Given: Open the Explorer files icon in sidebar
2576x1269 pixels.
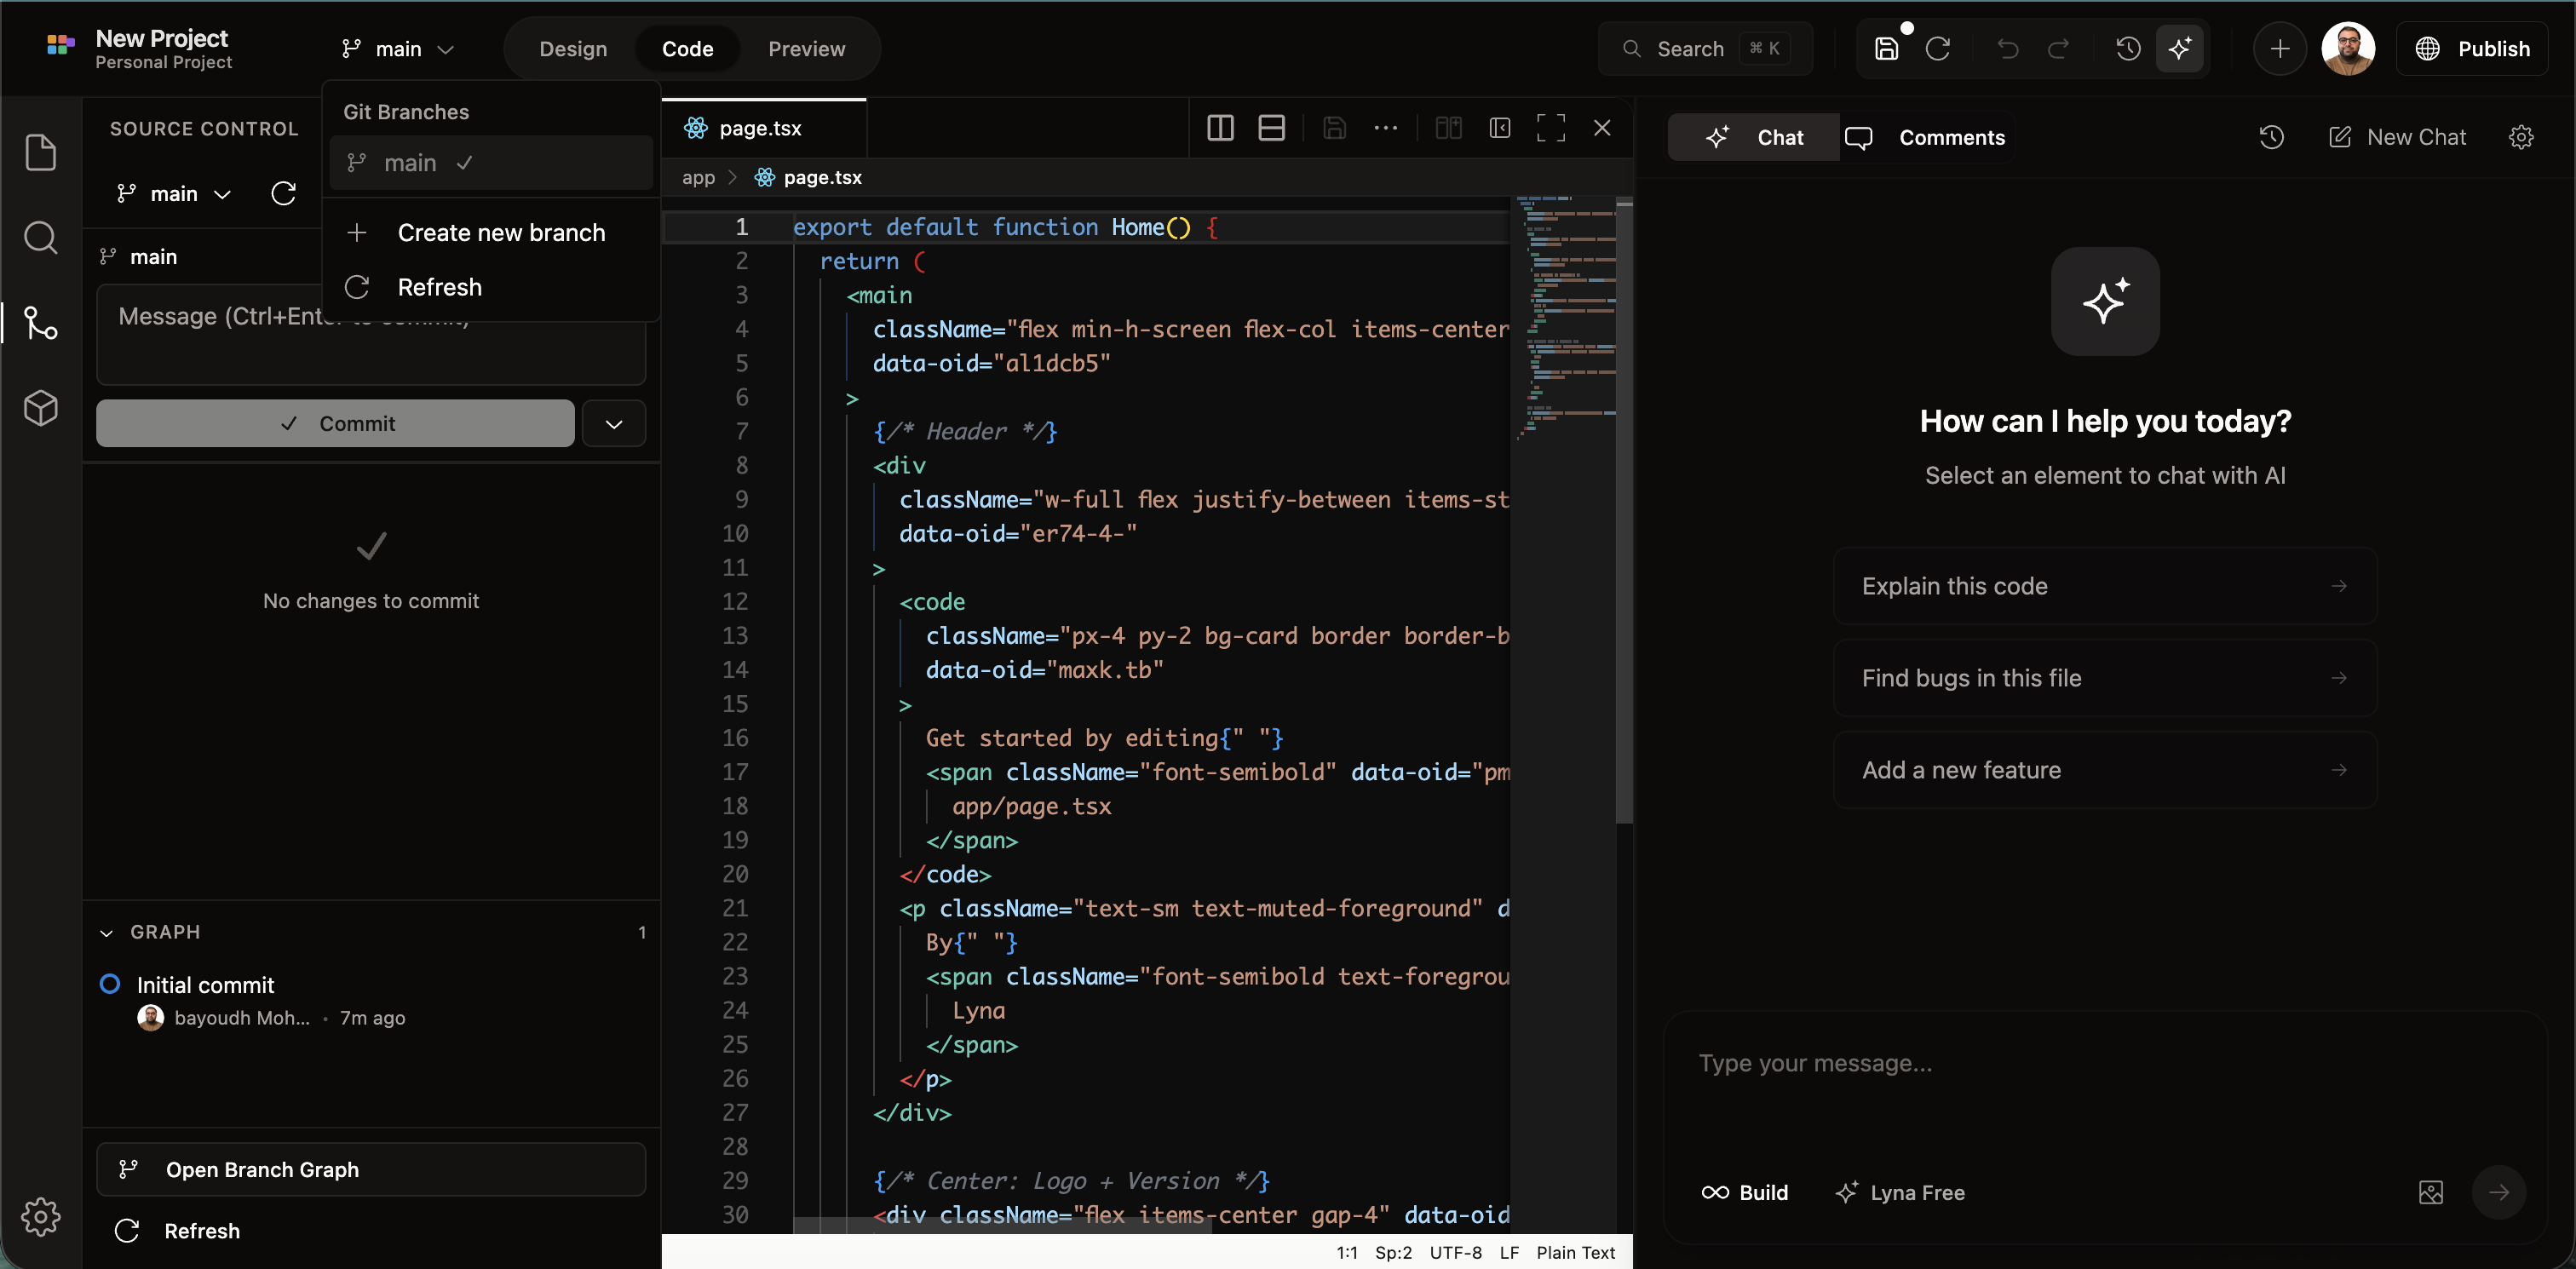Looking at the screenshot, I should point(40,152).
